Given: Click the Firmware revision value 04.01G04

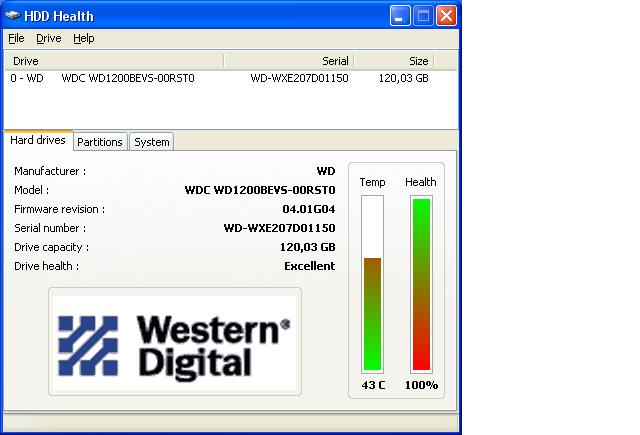Looking at the screenshot, I should click(309, 209).
